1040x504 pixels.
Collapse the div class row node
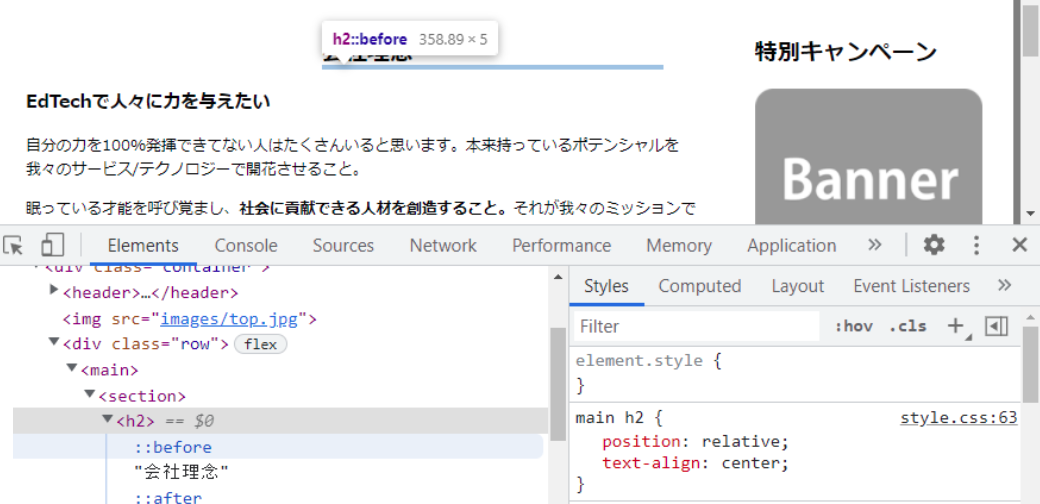point(54,342)
